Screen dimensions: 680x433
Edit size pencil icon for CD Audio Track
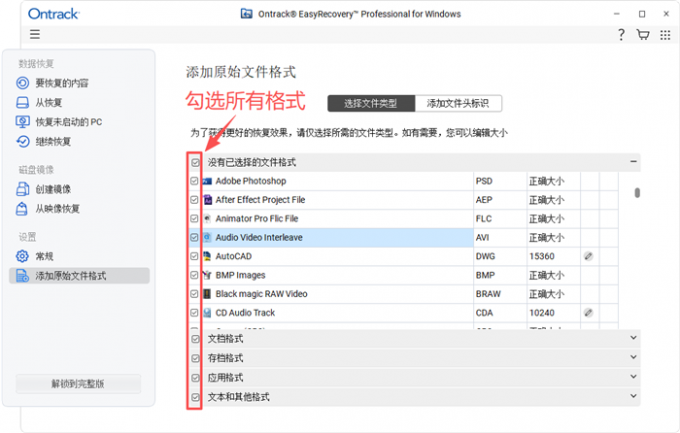pos(588,313)
